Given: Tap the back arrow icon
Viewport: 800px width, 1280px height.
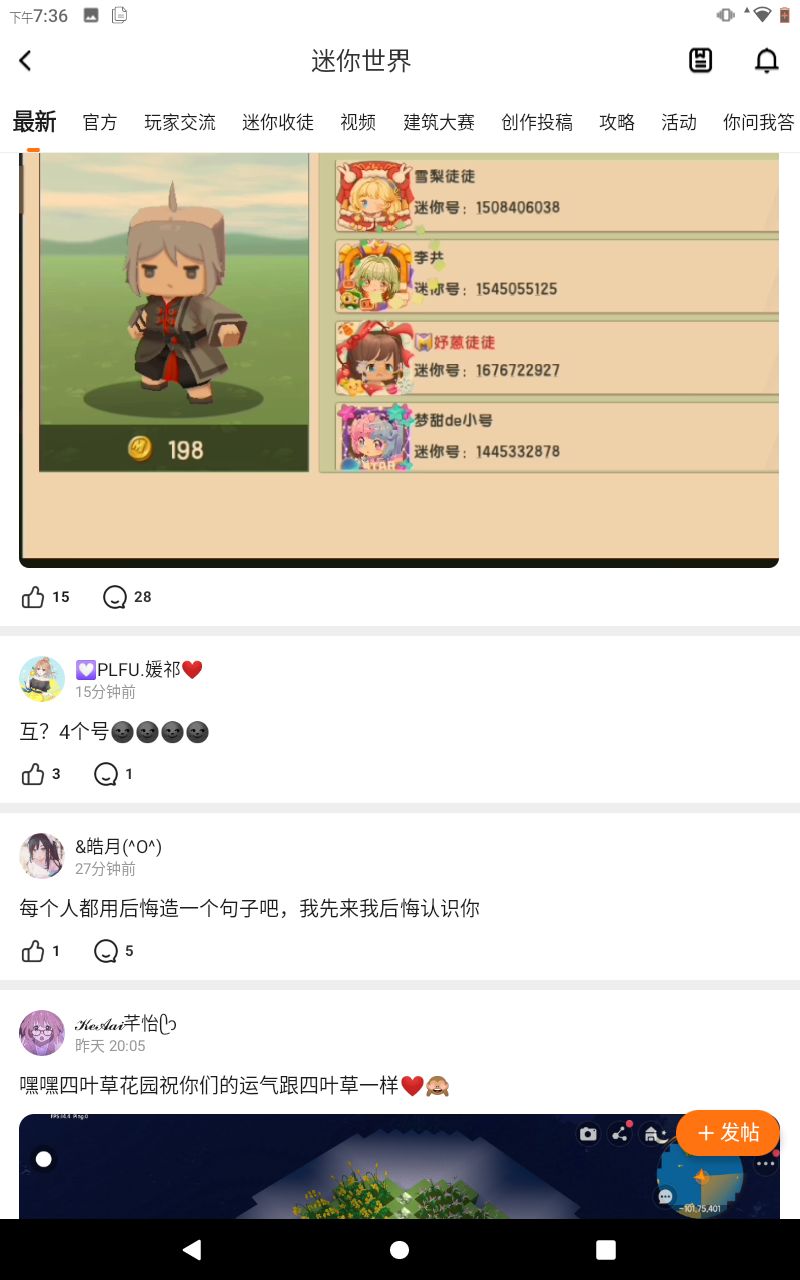Looking at the screenshot, I should click(26, 61).
